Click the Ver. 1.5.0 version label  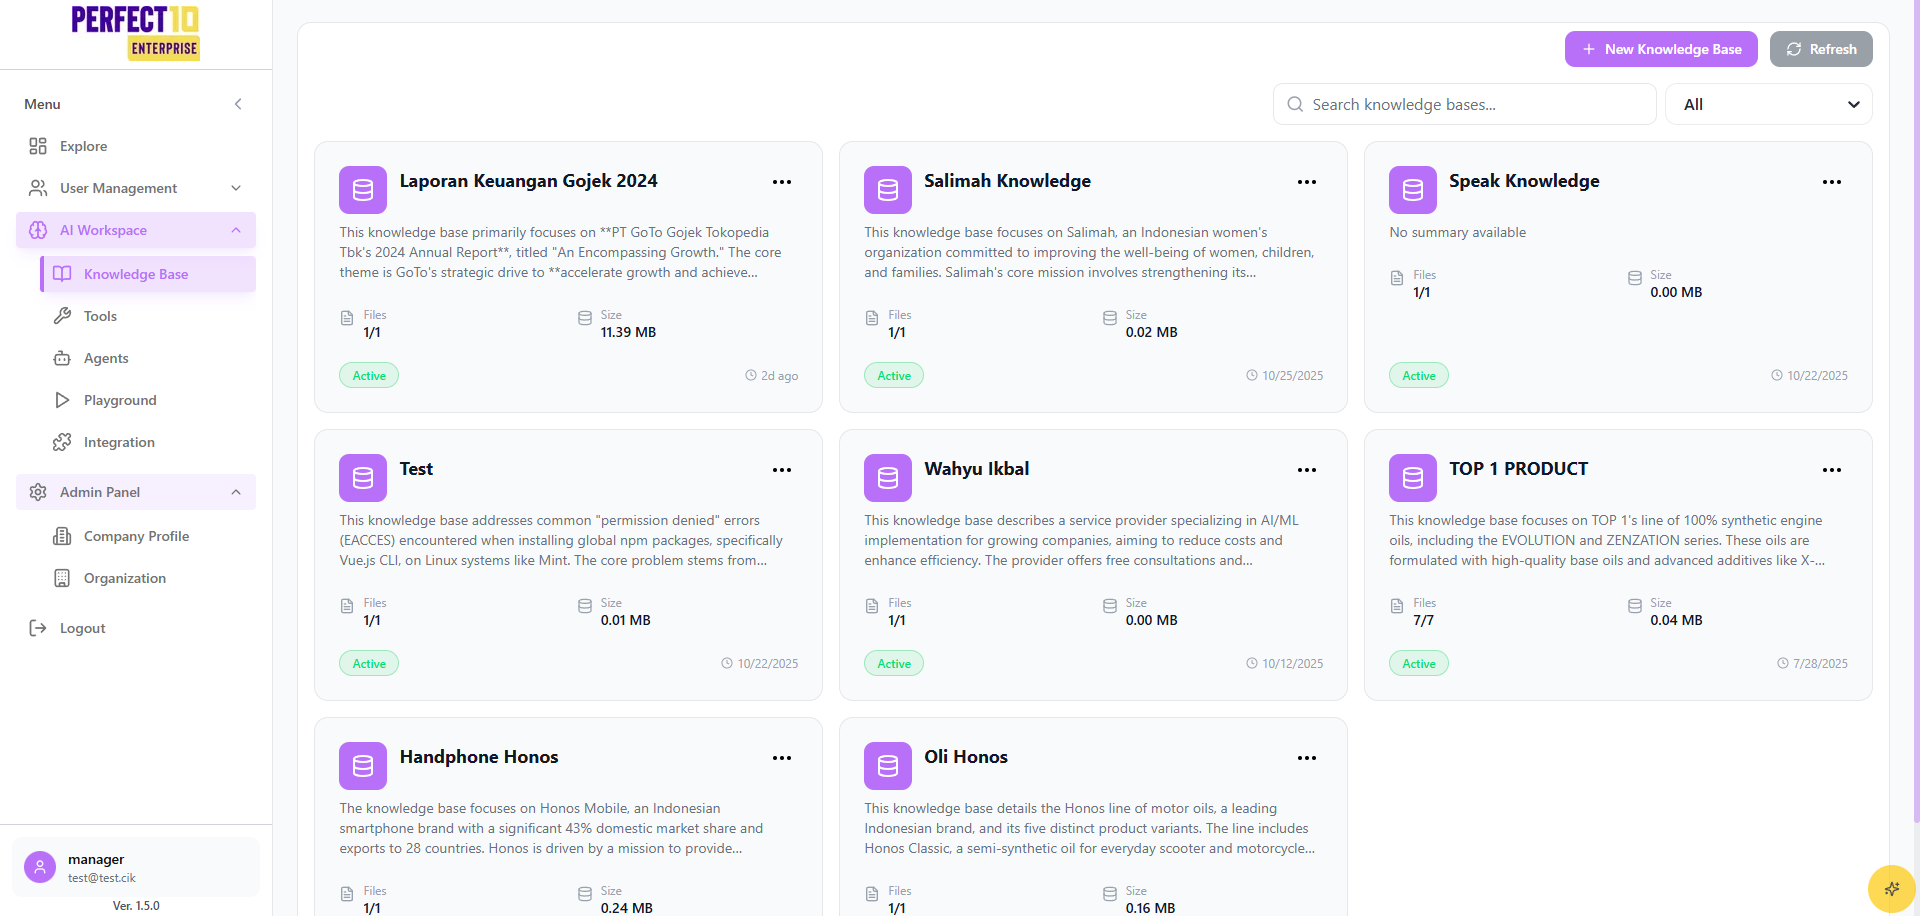coord(136,906)
